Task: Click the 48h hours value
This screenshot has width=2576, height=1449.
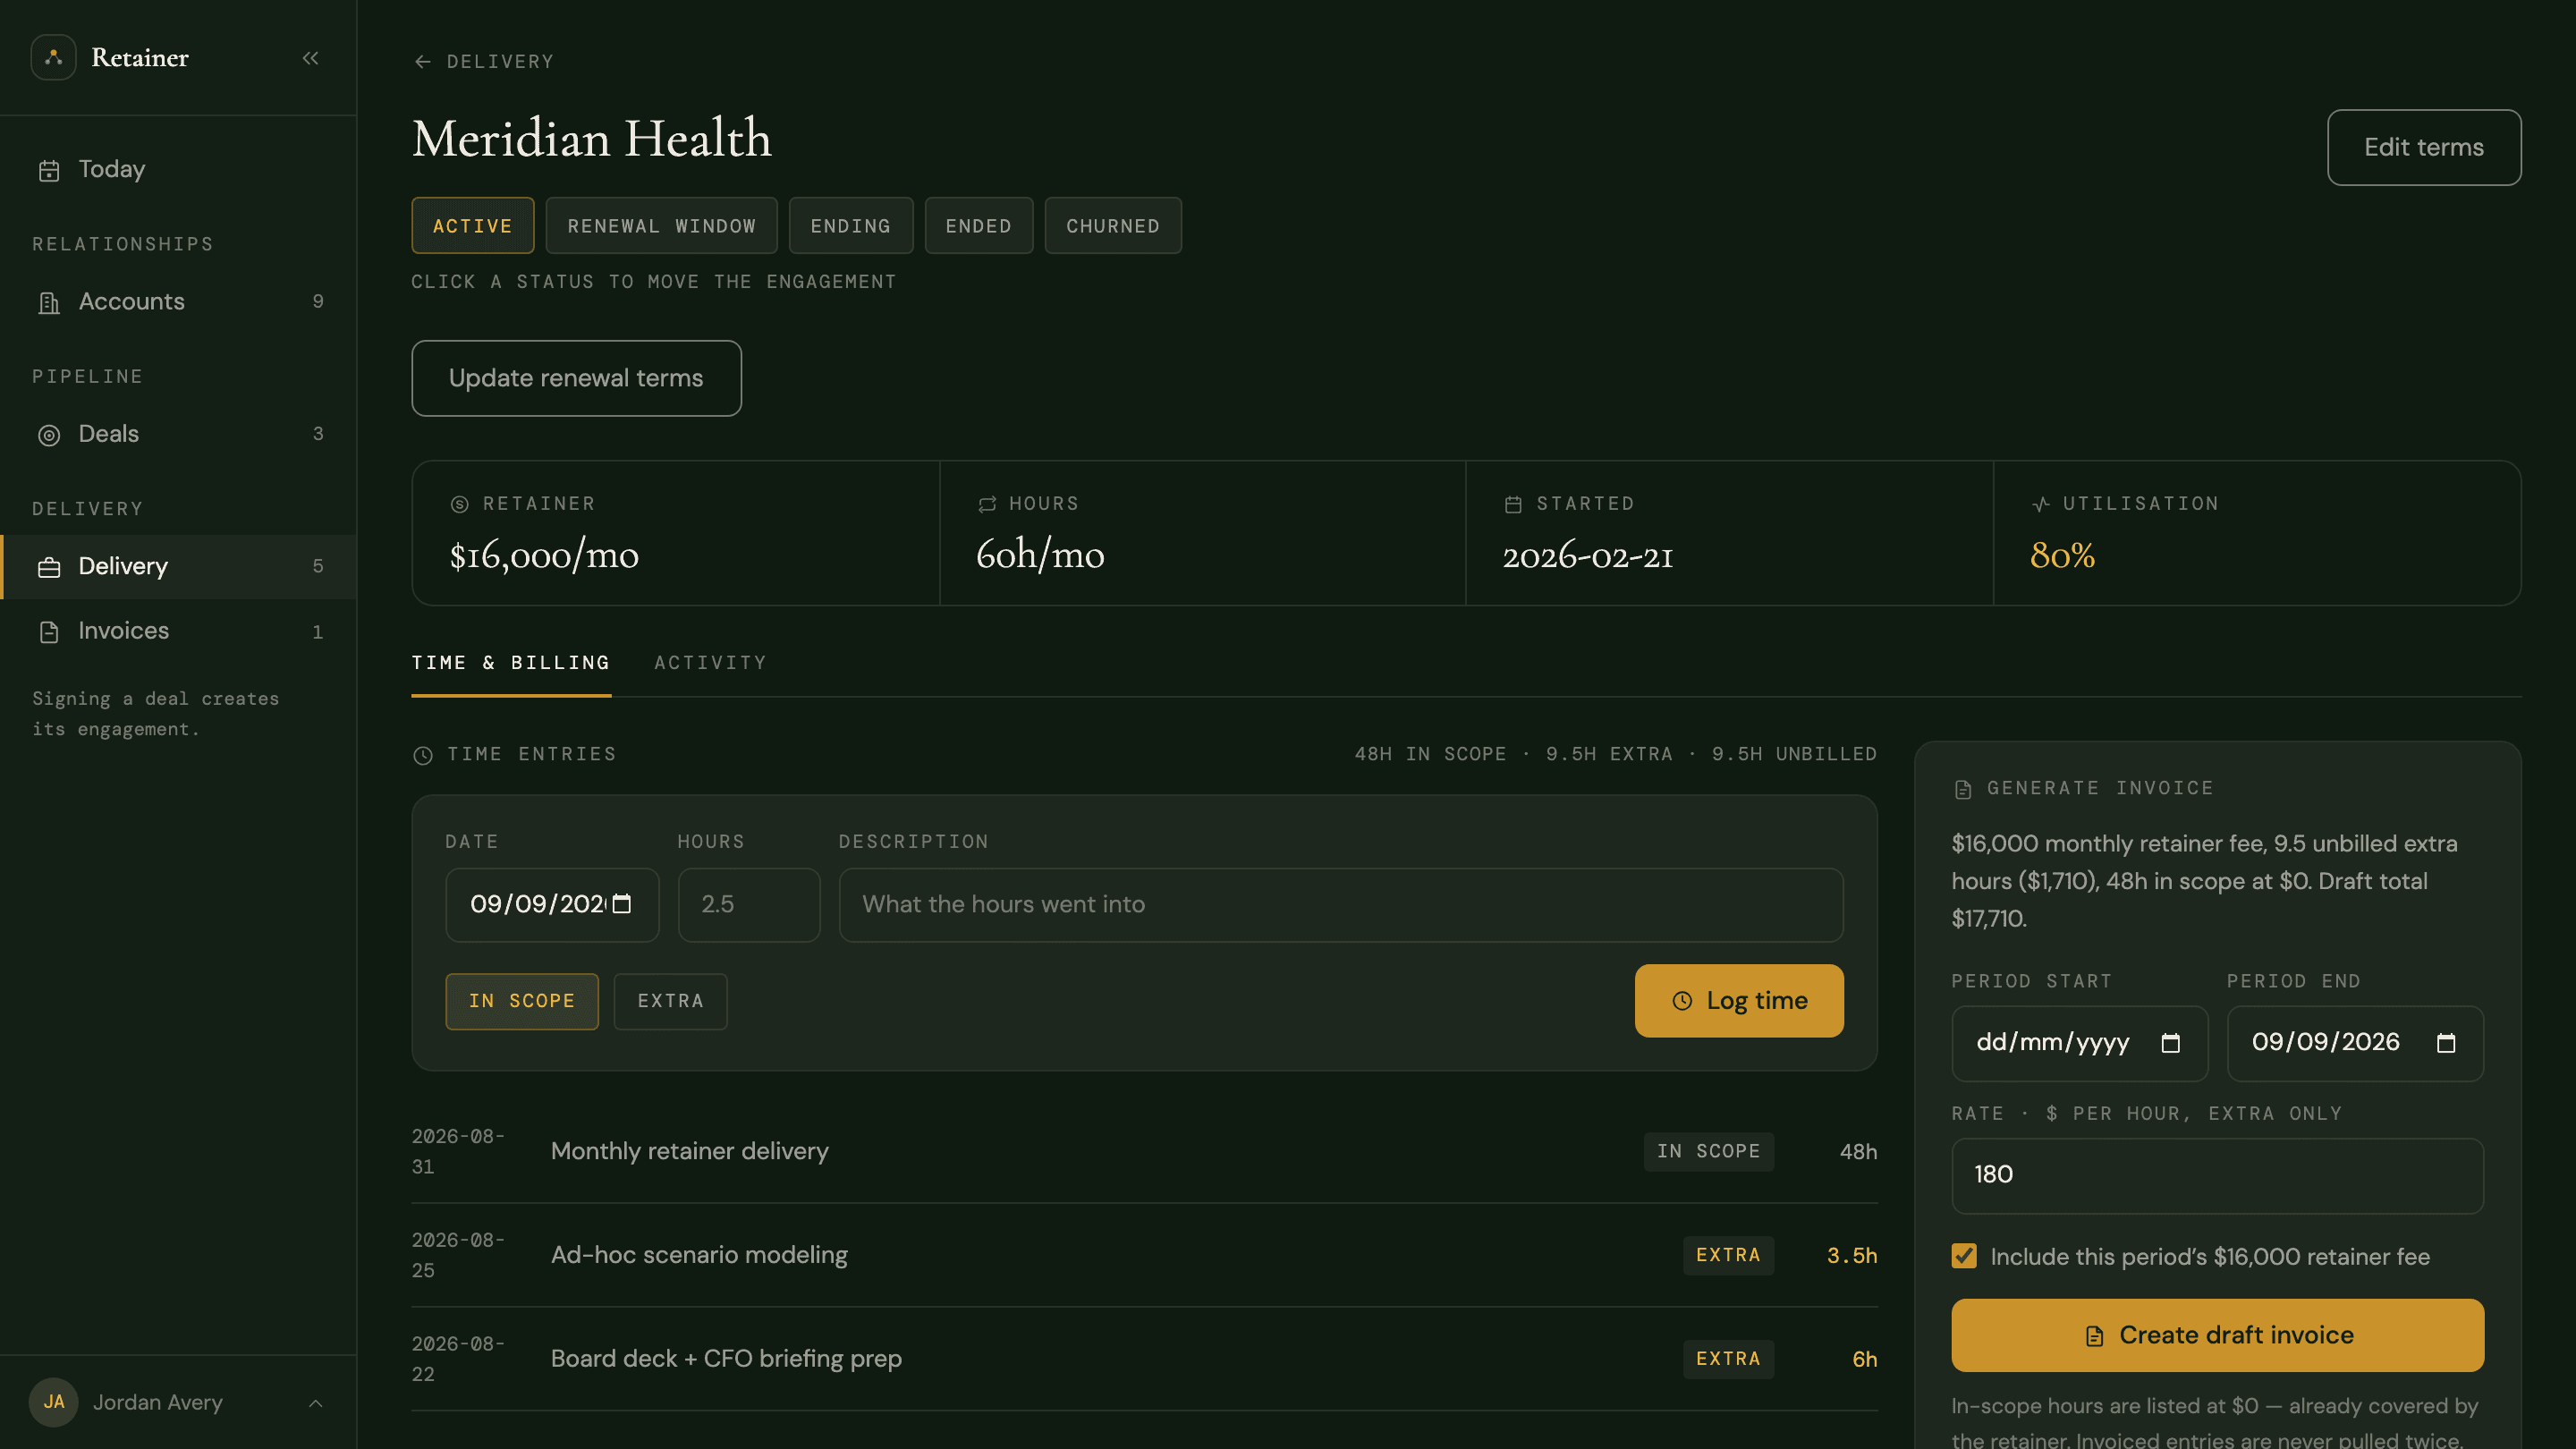Action: 1859,1152
